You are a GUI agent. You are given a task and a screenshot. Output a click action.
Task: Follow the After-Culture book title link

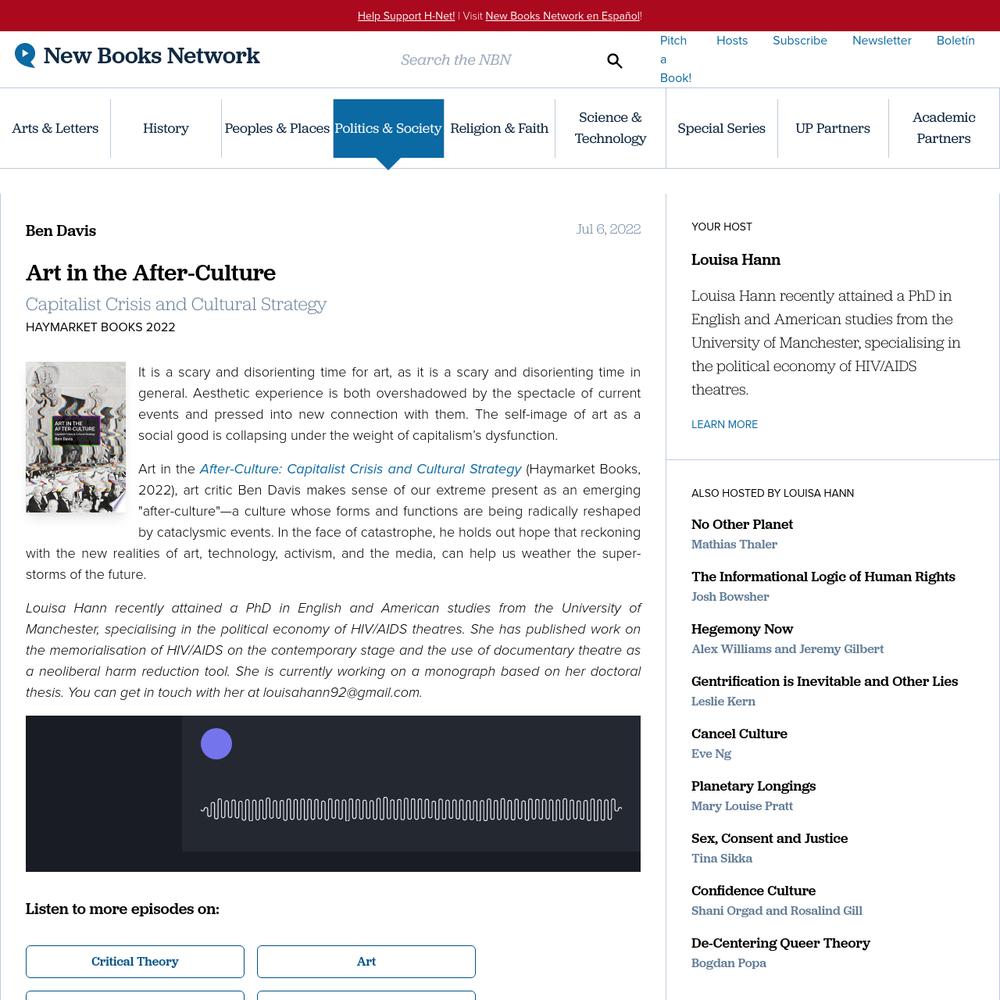click(x=360, y=469)
